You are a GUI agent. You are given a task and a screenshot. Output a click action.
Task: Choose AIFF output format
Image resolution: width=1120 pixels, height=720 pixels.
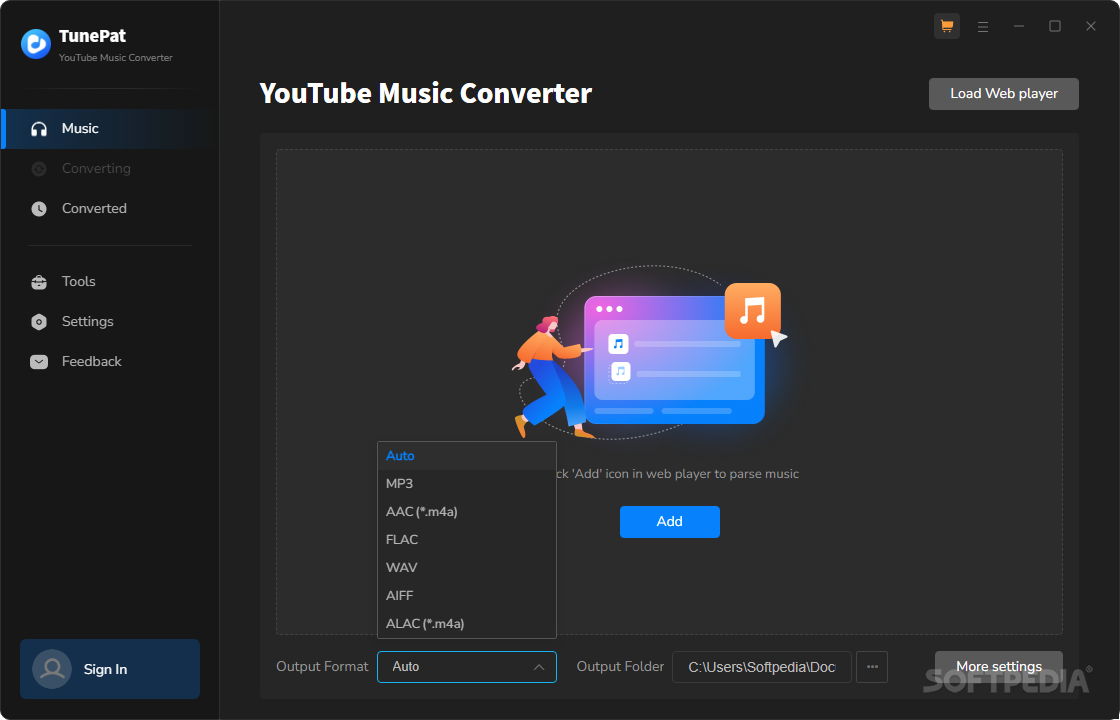tap(466, 595)
